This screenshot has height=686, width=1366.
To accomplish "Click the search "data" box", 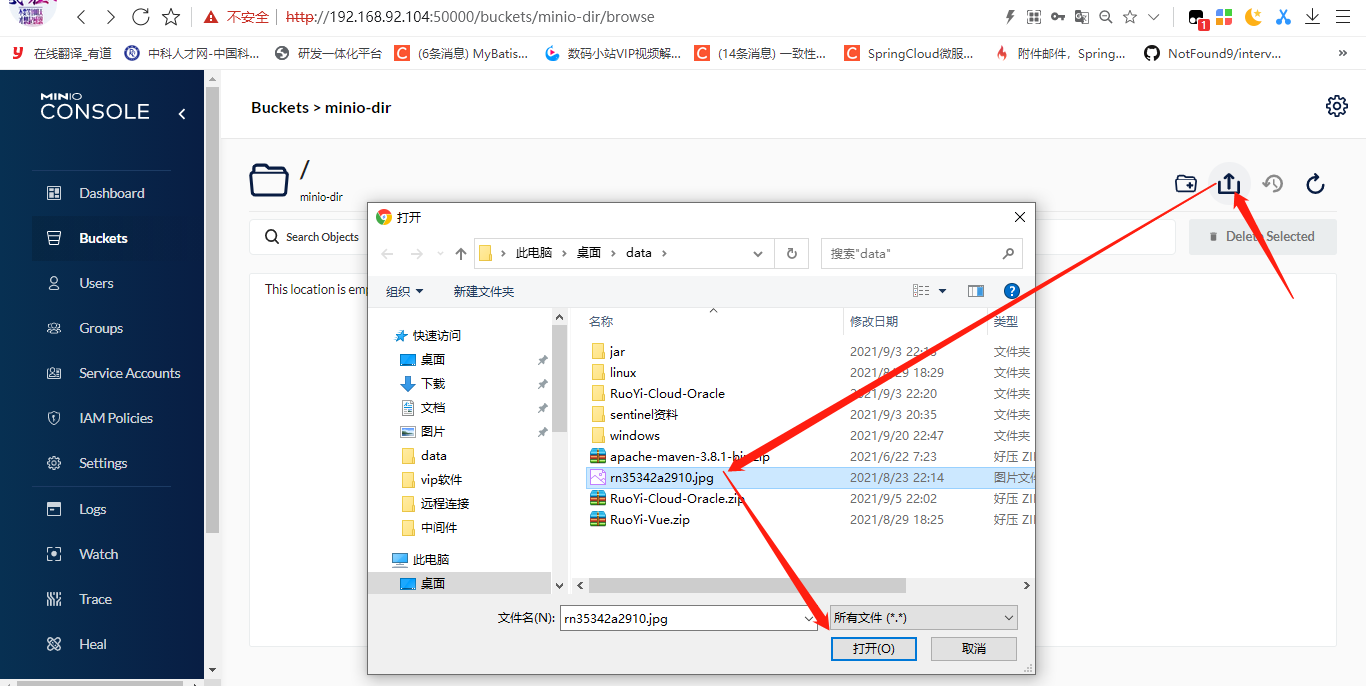I will coord(922,253).
